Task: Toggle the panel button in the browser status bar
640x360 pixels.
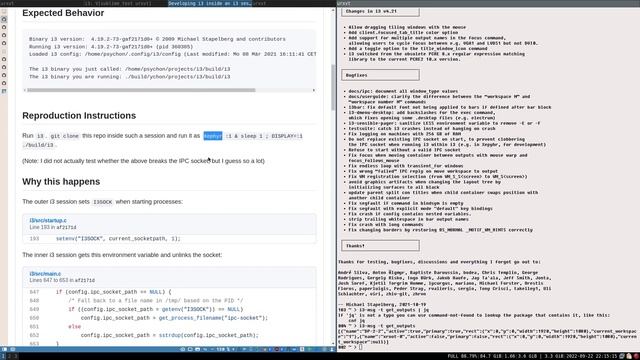Action: point(4,349)
